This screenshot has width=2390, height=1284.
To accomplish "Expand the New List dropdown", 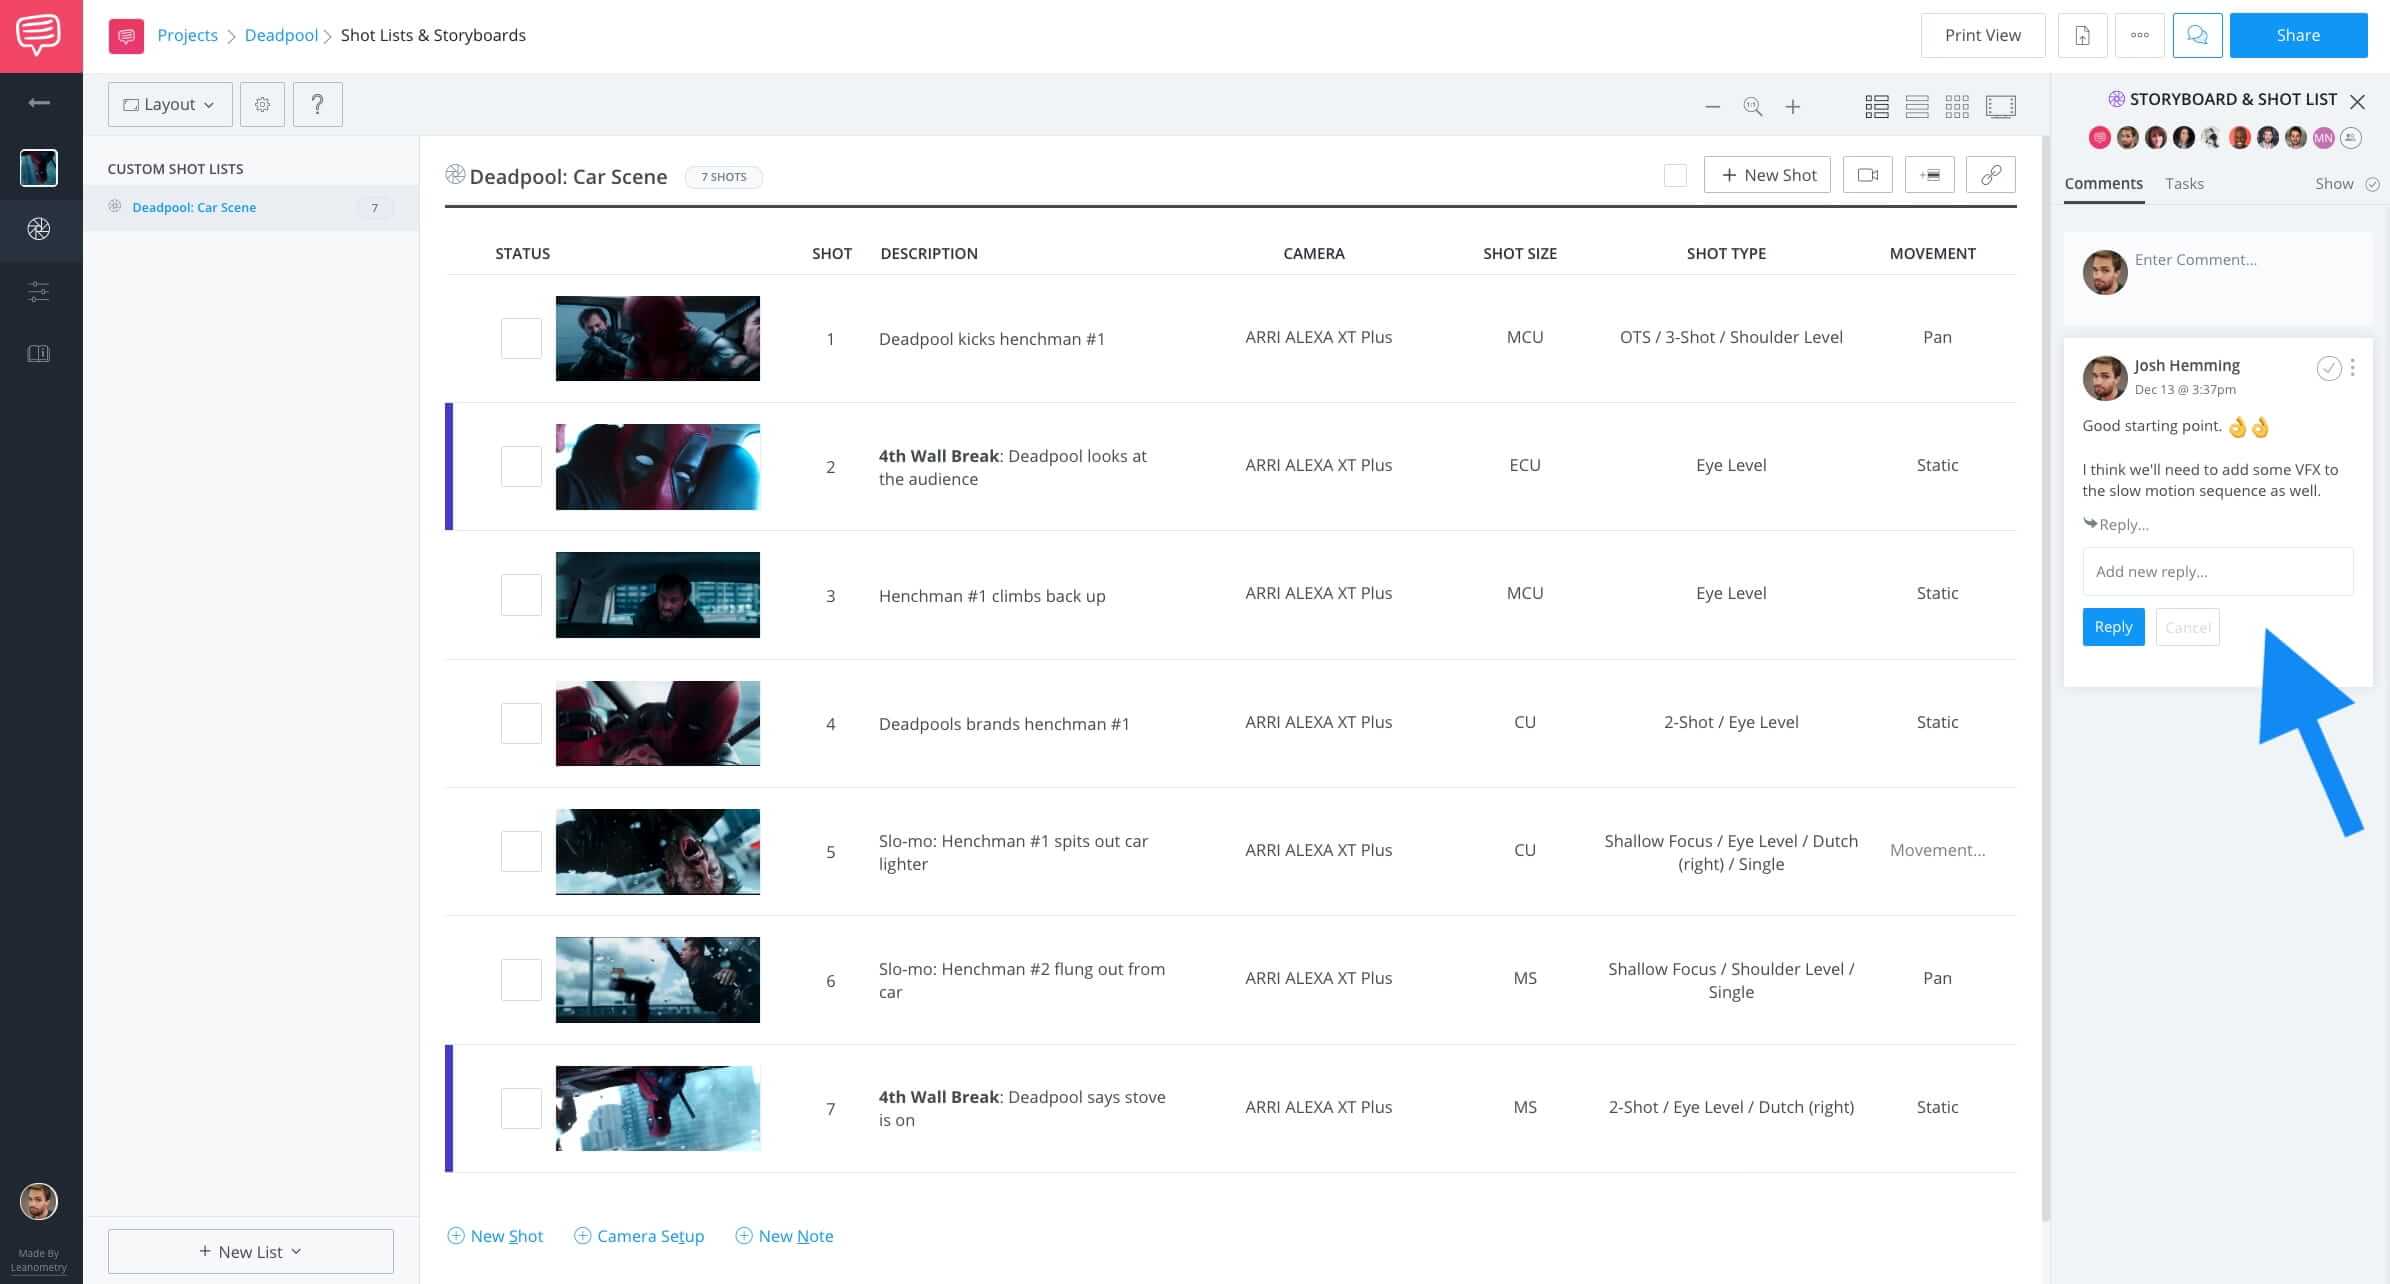I will [250, 1251].
